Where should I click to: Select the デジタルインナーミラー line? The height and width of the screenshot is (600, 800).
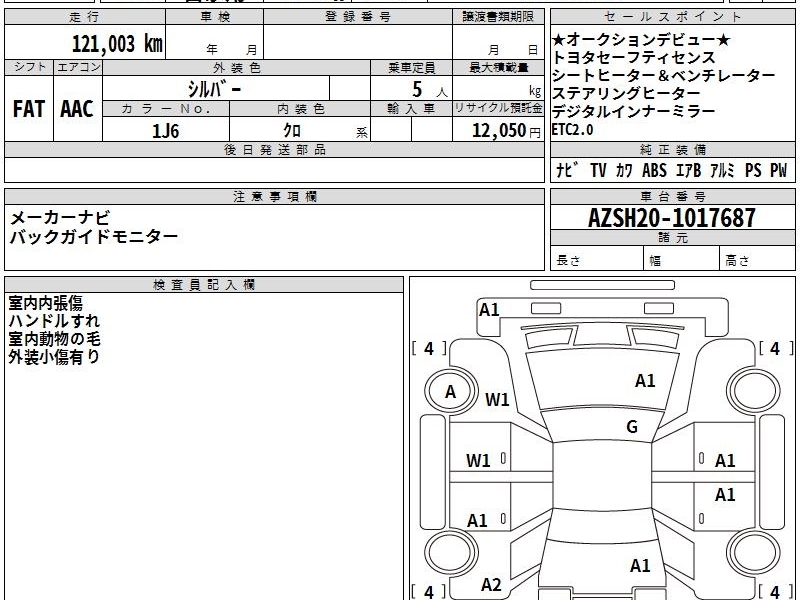(634, 111)
